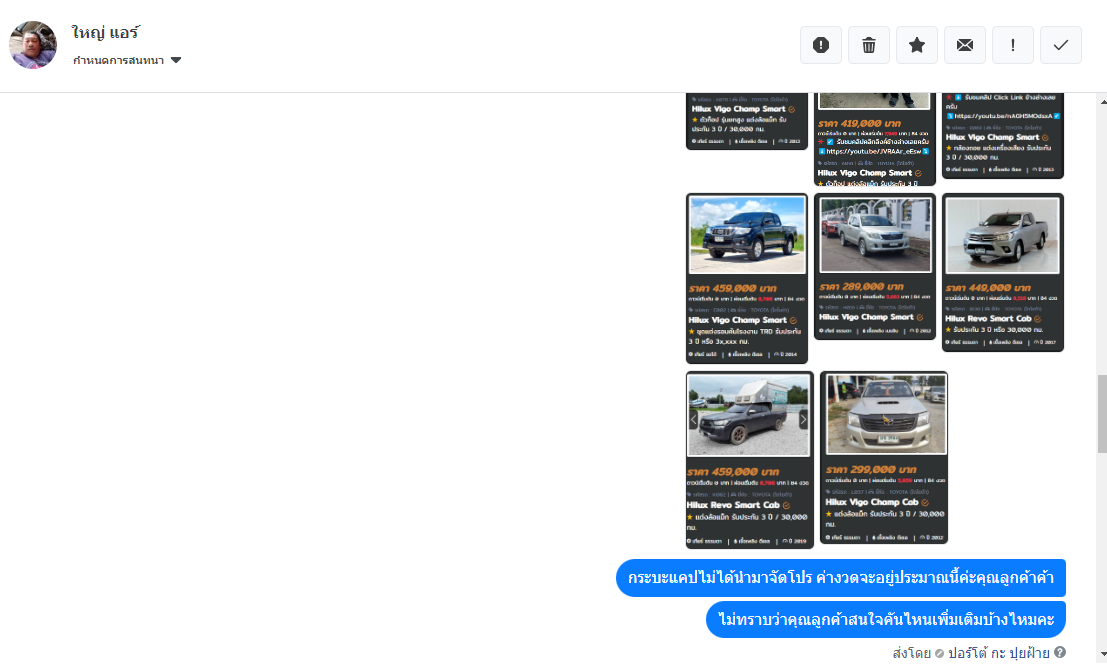Flag for follow-up with plain exclamation icon

click(1012, 45)
